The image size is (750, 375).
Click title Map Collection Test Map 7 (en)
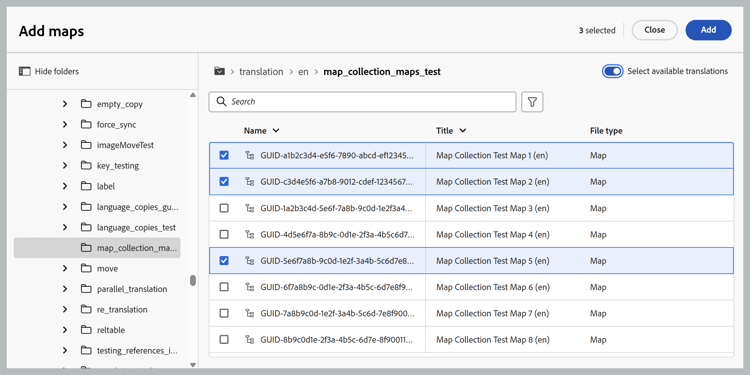click(x=493, y=313)
